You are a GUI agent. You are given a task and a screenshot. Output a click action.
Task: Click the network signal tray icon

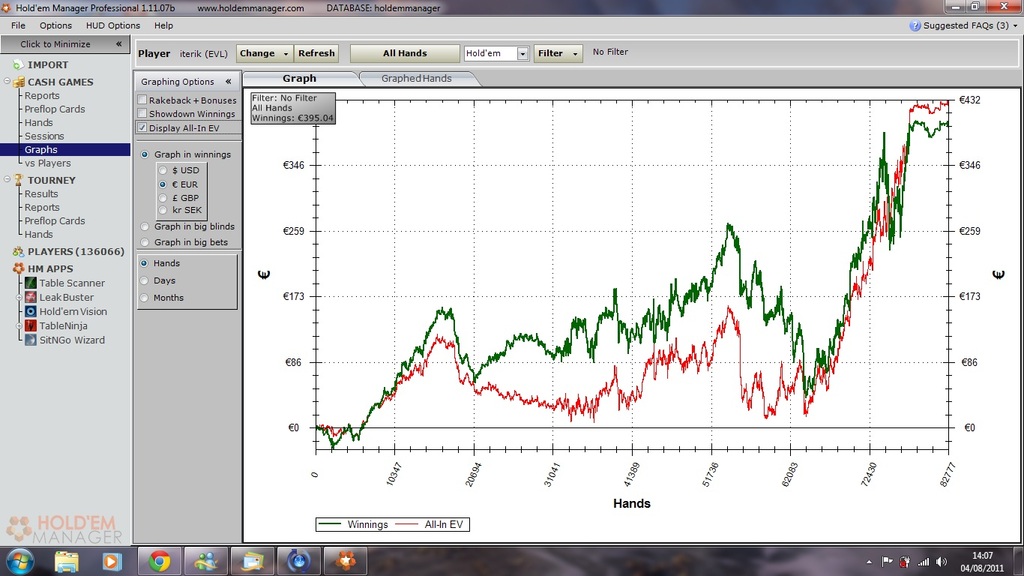click(x=923, y=562)
